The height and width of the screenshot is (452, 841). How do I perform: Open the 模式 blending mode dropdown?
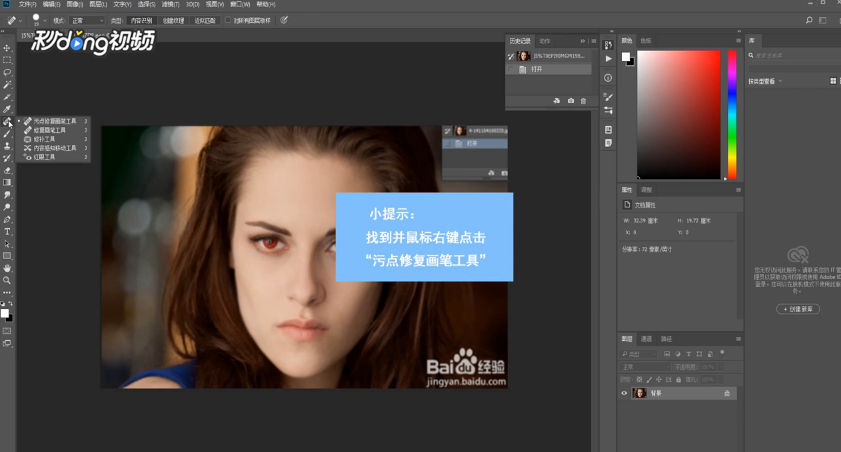87,20
